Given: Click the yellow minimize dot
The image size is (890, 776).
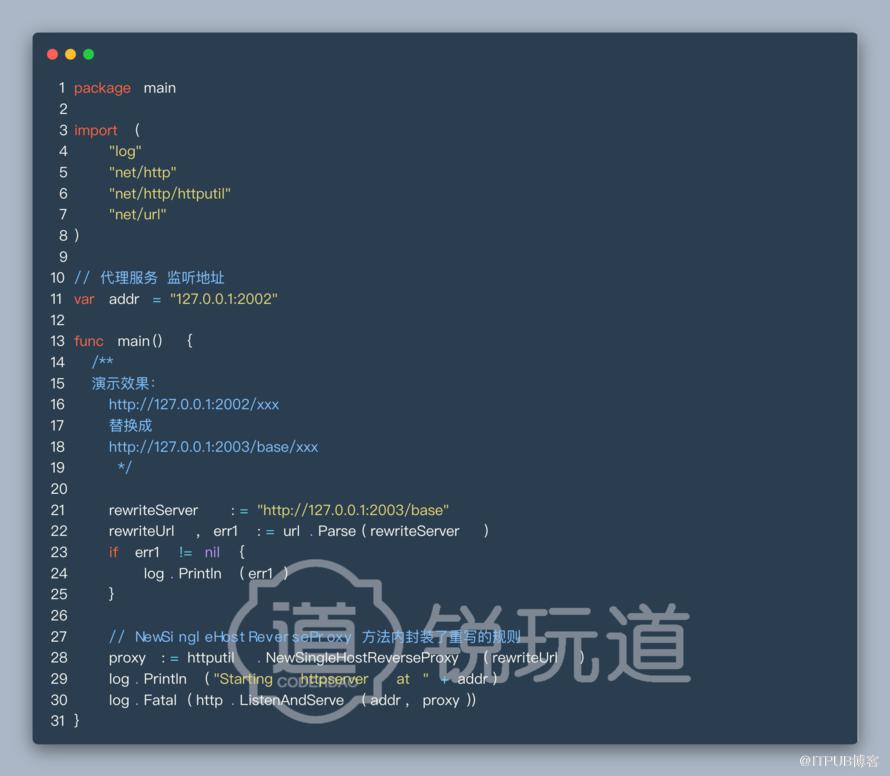Looking at the screenshot, I should click(70, 54).
